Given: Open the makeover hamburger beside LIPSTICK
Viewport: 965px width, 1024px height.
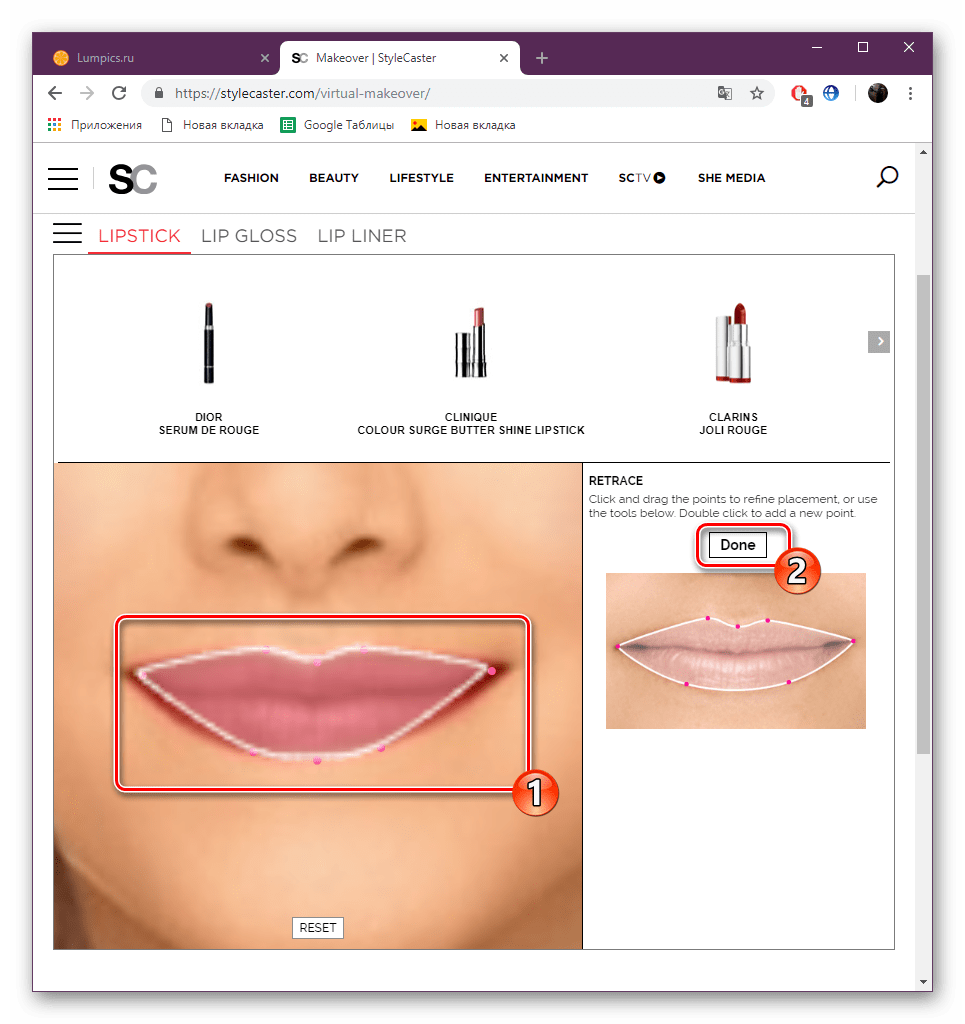Looking at the screenshot, I should click(x=67, y=233).
